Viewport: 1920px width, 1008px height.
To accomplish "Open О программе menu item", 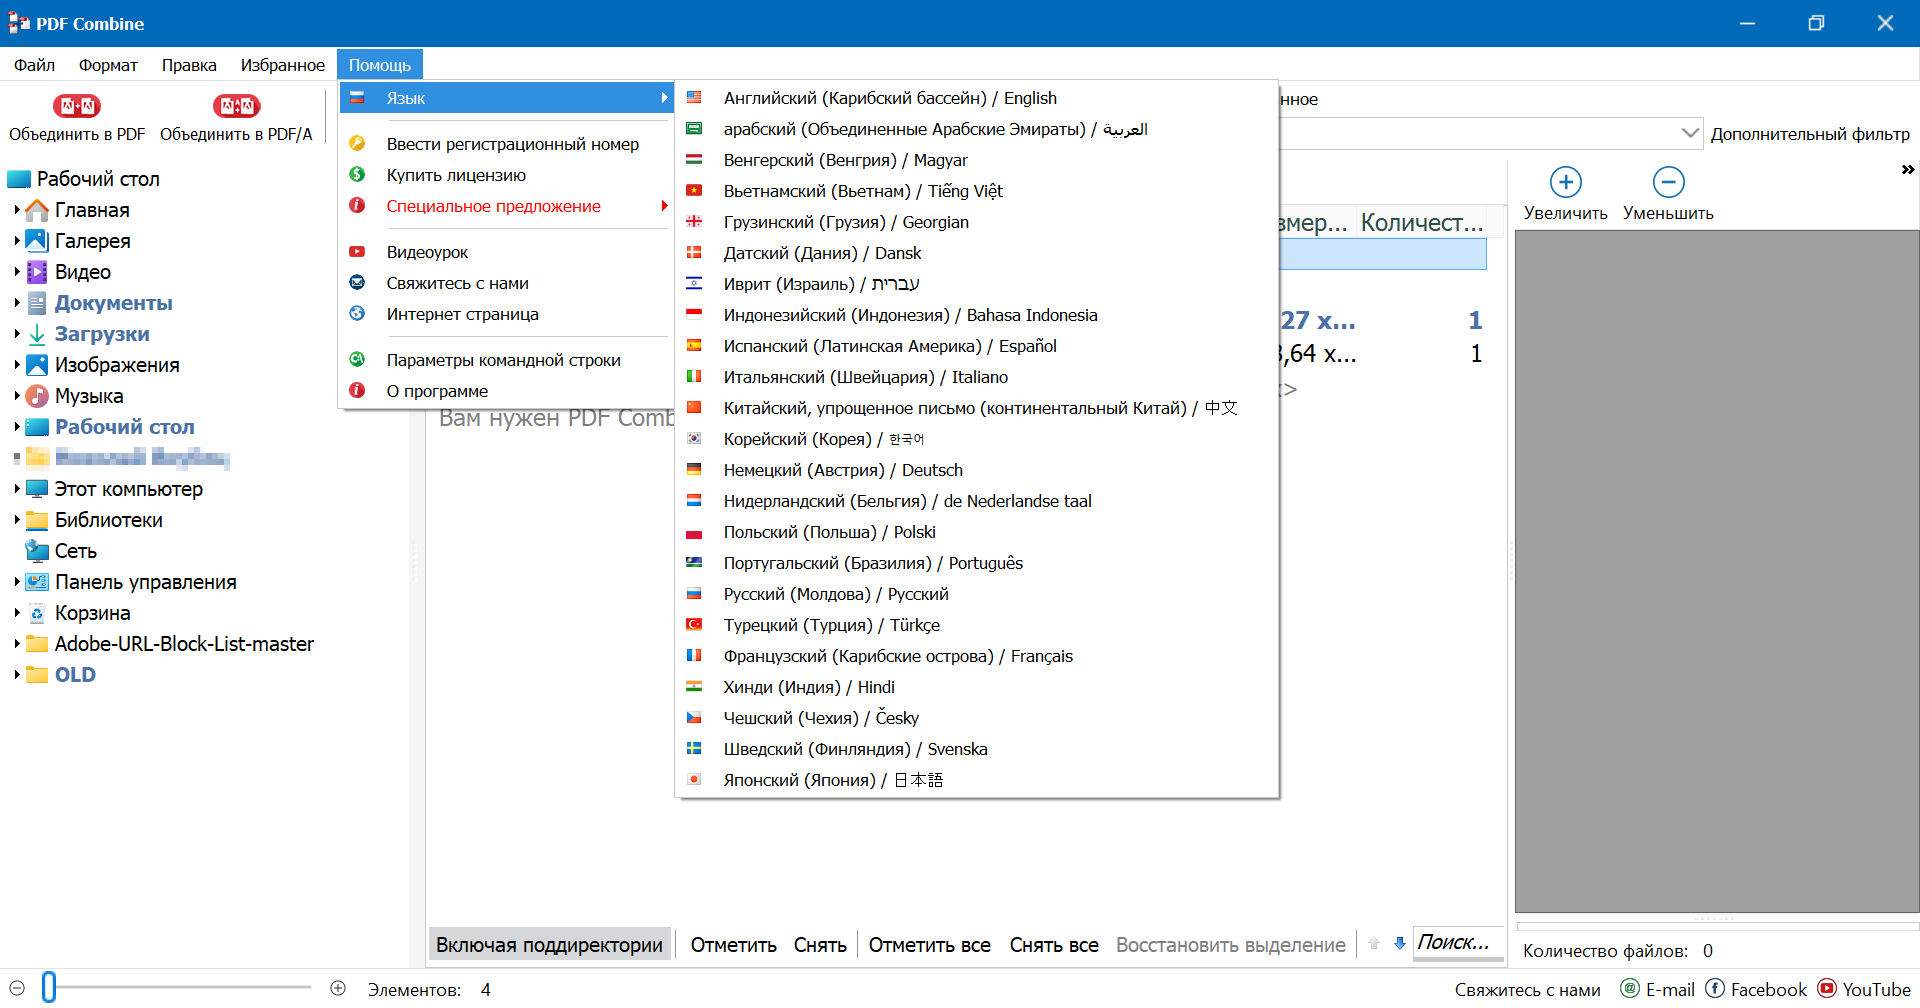I will click(x=508, y=391).
